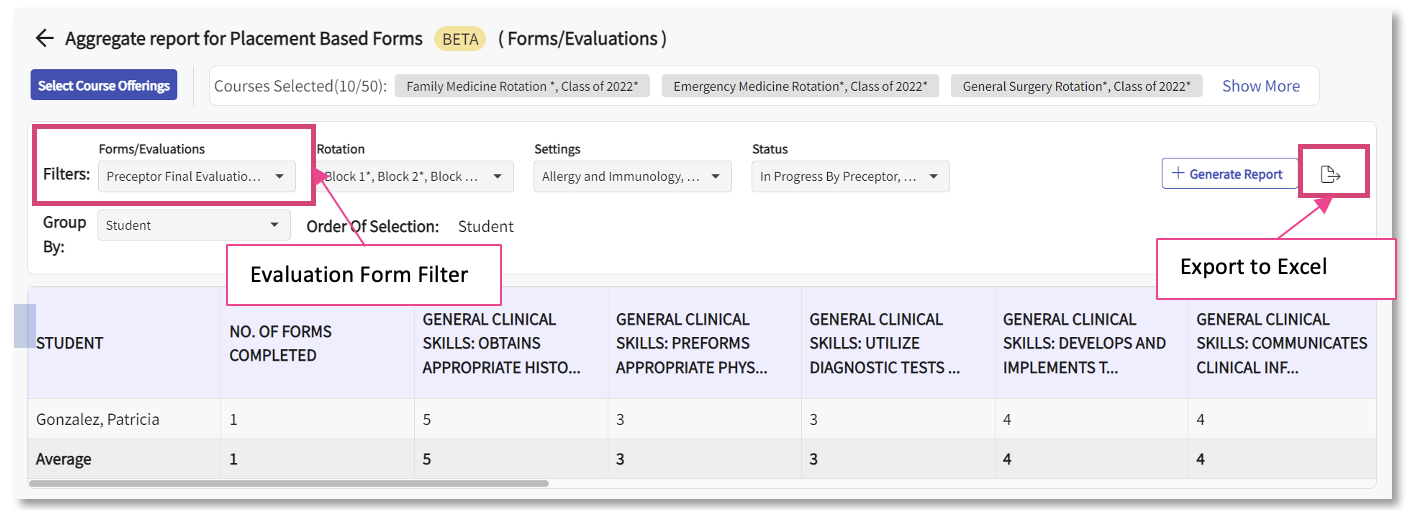The height and width of the screenshot is (510, 1408).
Task: Click the back arrow icon
Action: click(44, 39)
